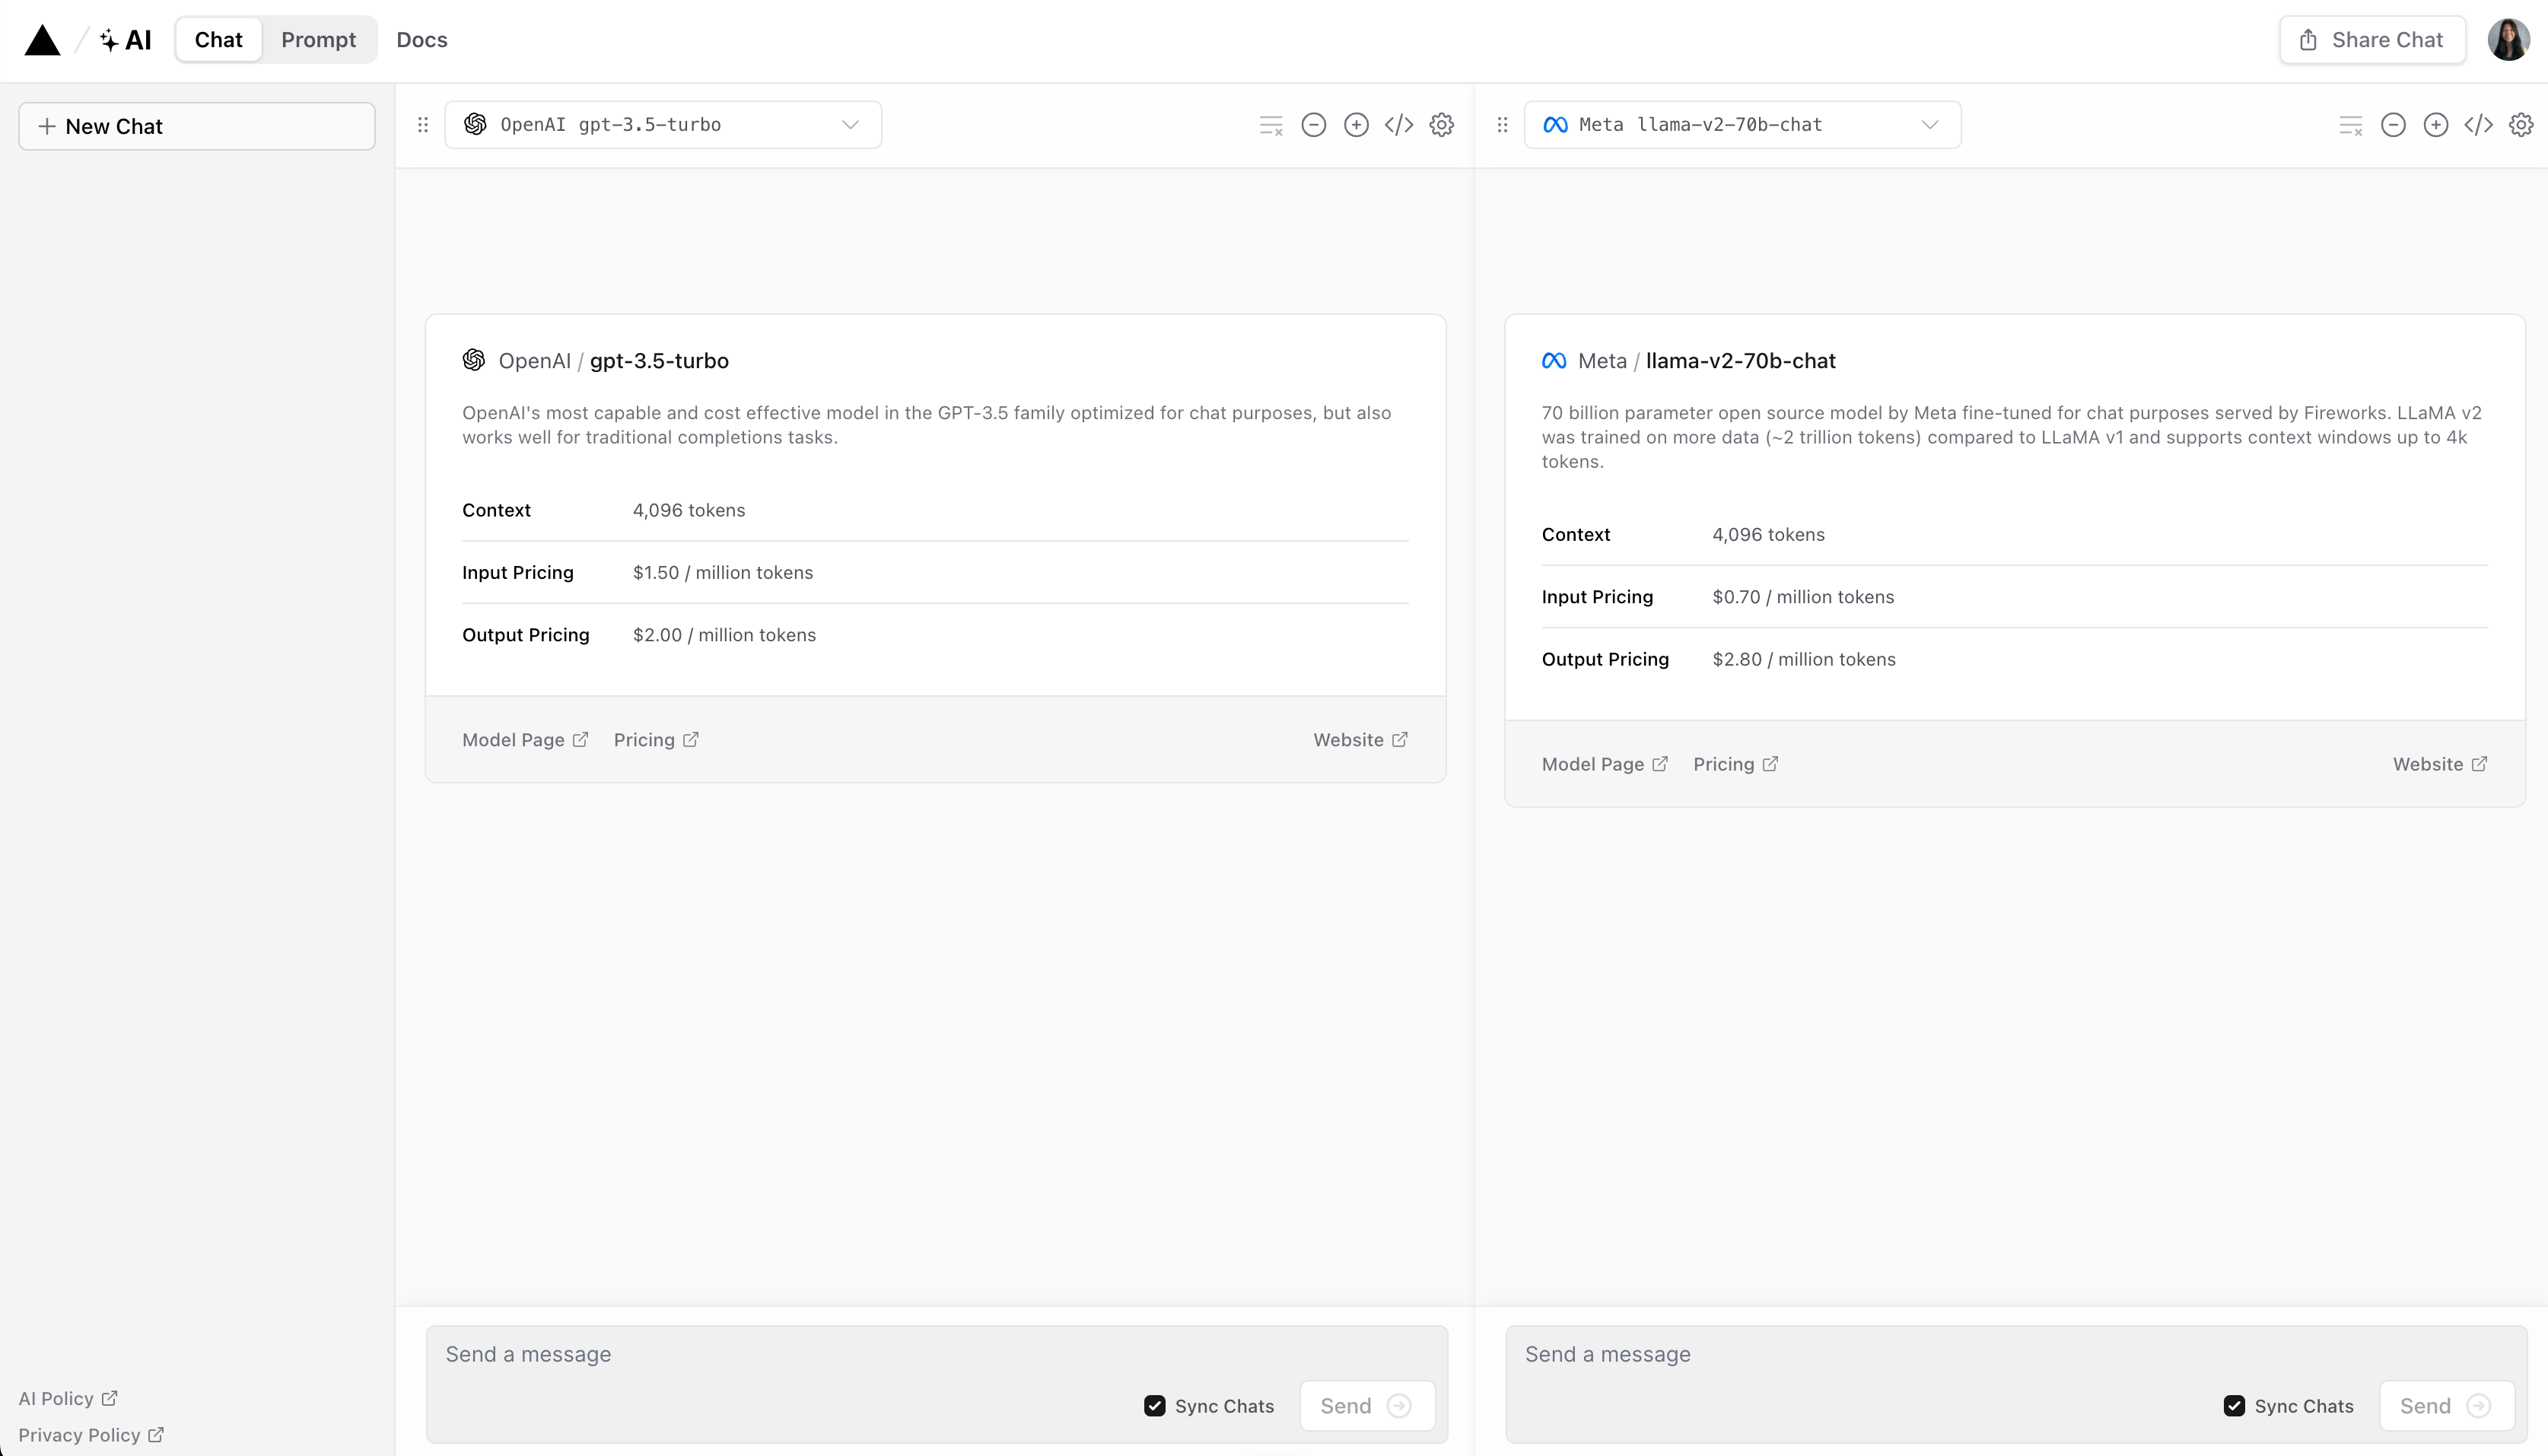The width and height of the screenshot is (2548, 1456).
Task: Open Pricing link for gpt-3.5-turbo
Action: tap(656, 740)
